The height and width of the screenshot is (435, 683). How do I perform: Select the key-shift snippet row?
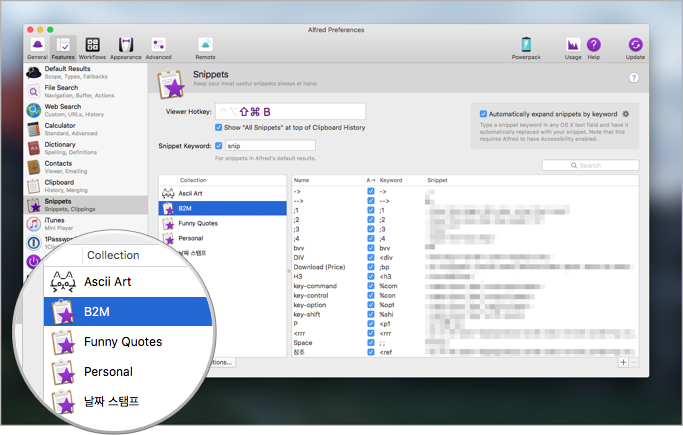(465, 314)
